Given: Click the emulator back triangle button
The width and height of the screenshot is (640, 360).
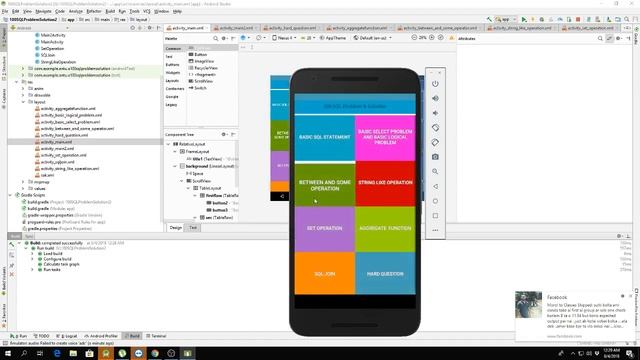Looking at the screenshot, I should (435, 186).
